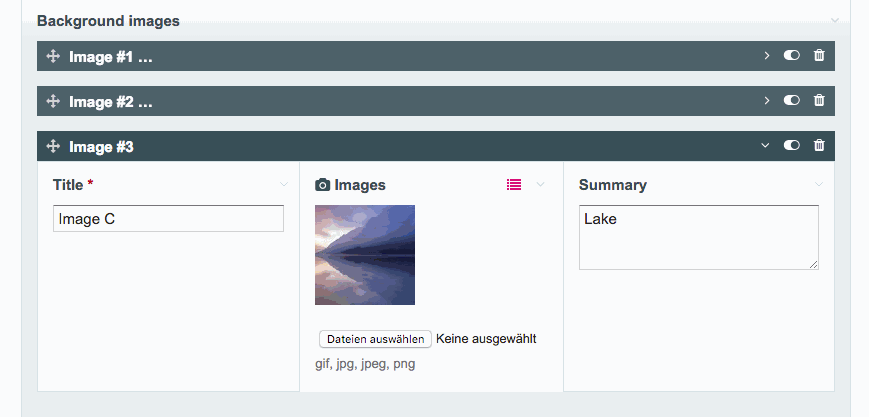
Task: Click the Image #2 header title
Action: (x=111, y=102)
